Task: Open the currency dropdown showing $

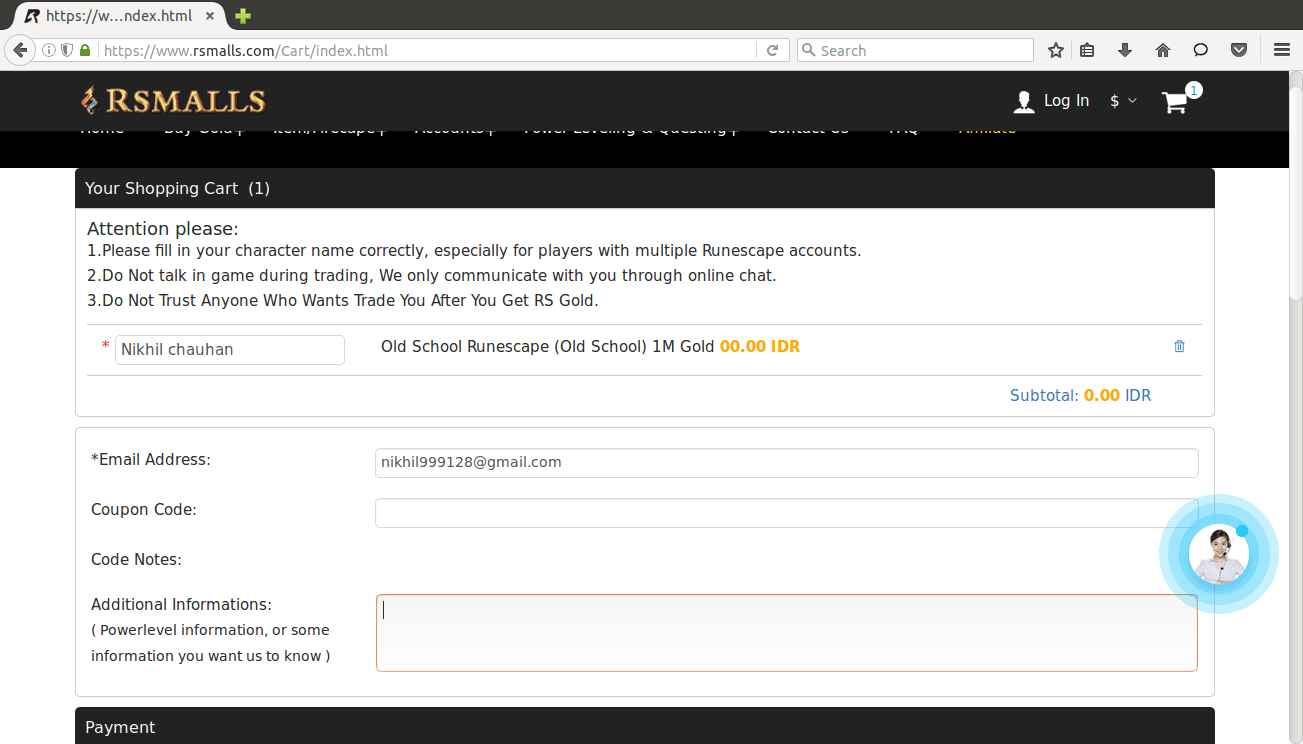Action: pos(1122,101)
